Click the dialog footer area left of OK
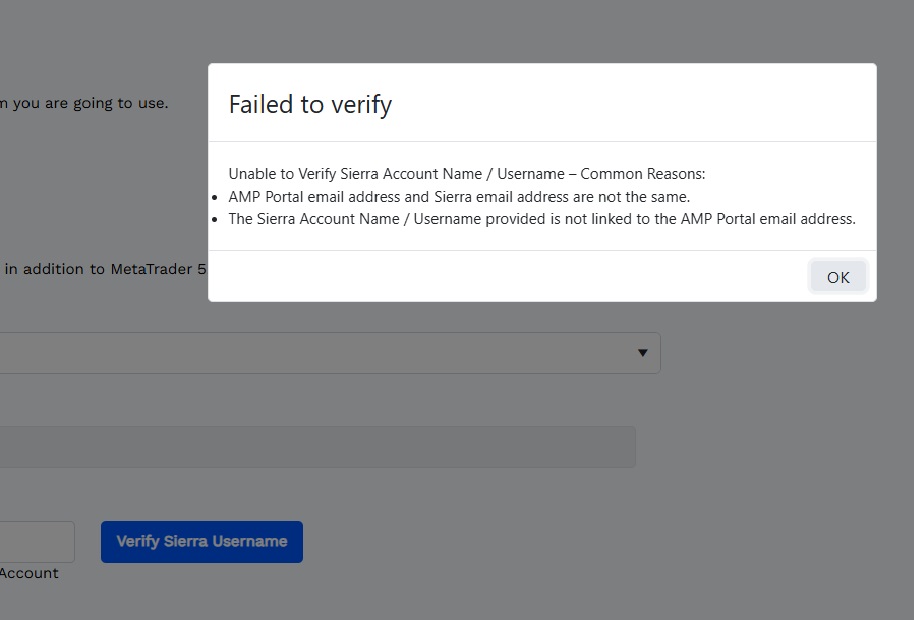914x620 pixels. click(500, 276)
